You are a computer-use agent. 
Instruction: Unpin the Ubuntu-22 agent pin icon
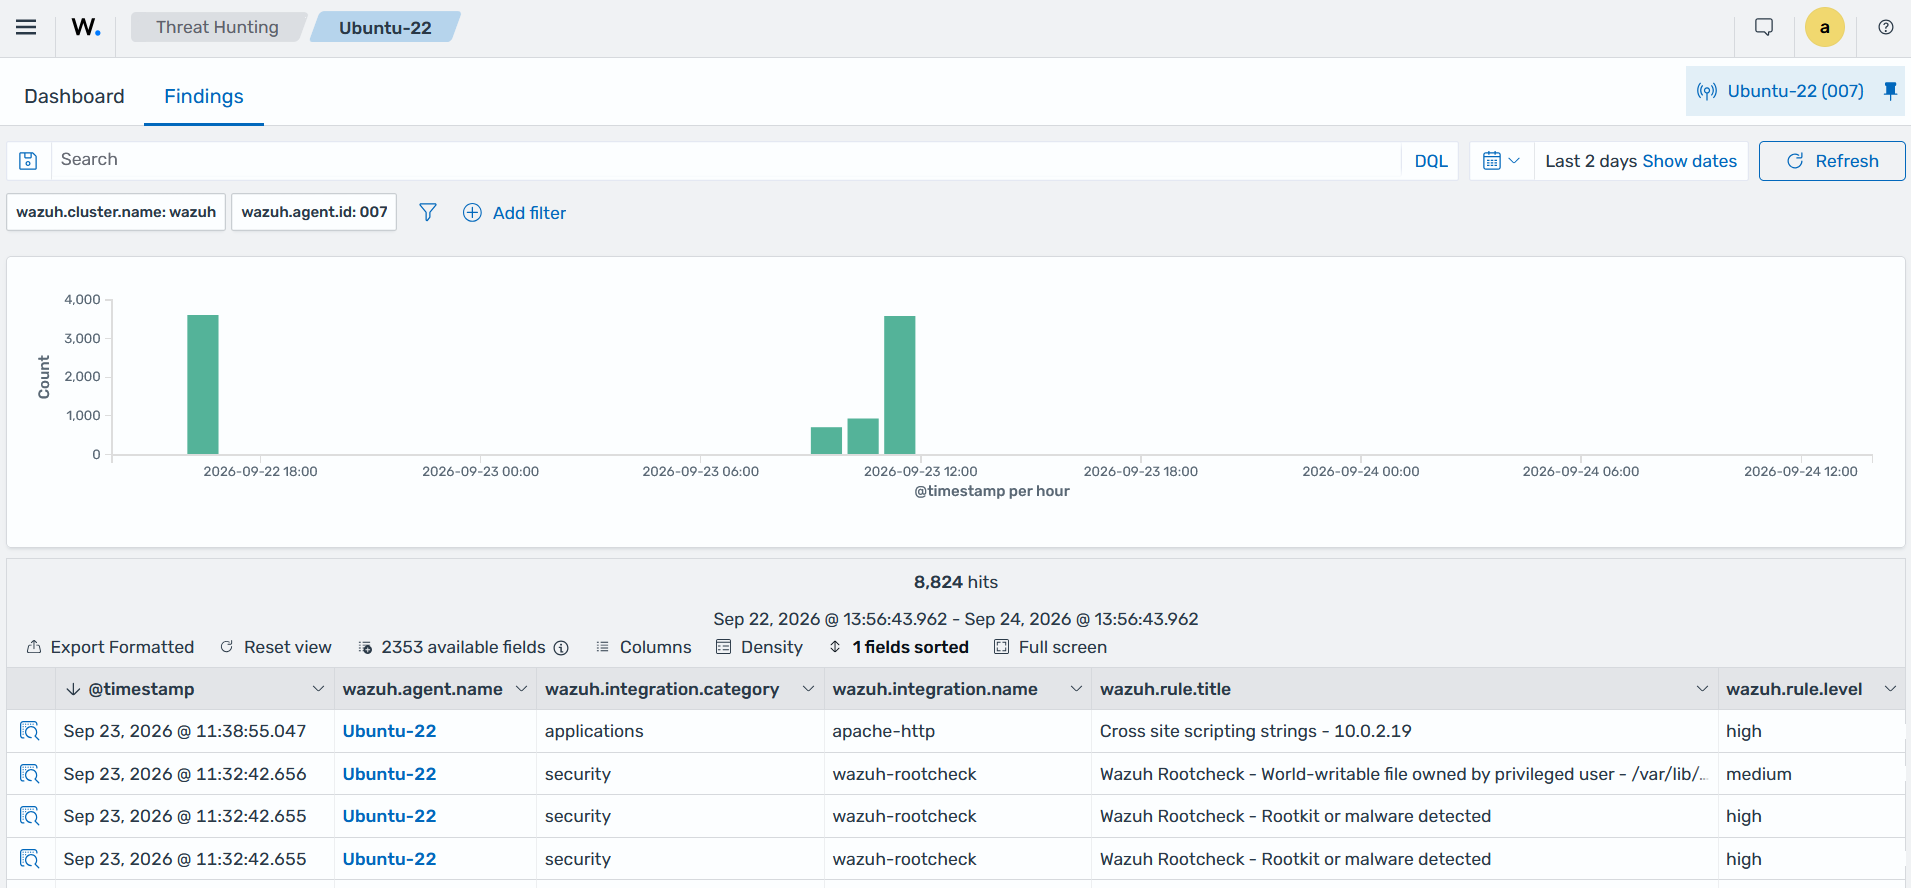click(1890, 91)
